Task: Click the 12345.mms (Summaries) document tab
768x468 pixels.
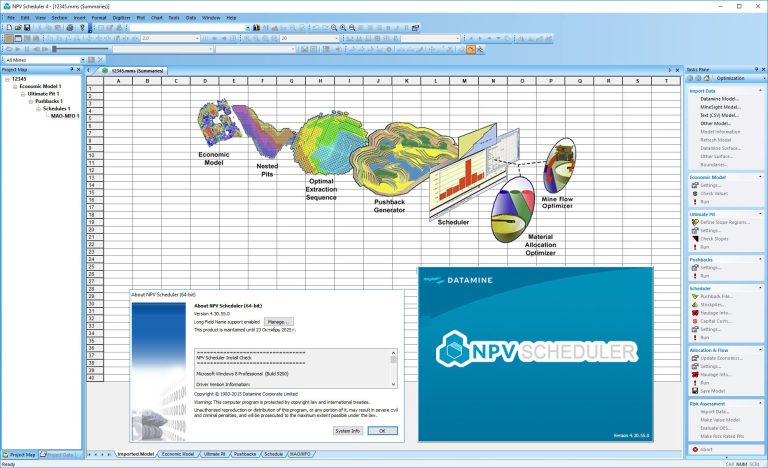Action: point(133,71)
